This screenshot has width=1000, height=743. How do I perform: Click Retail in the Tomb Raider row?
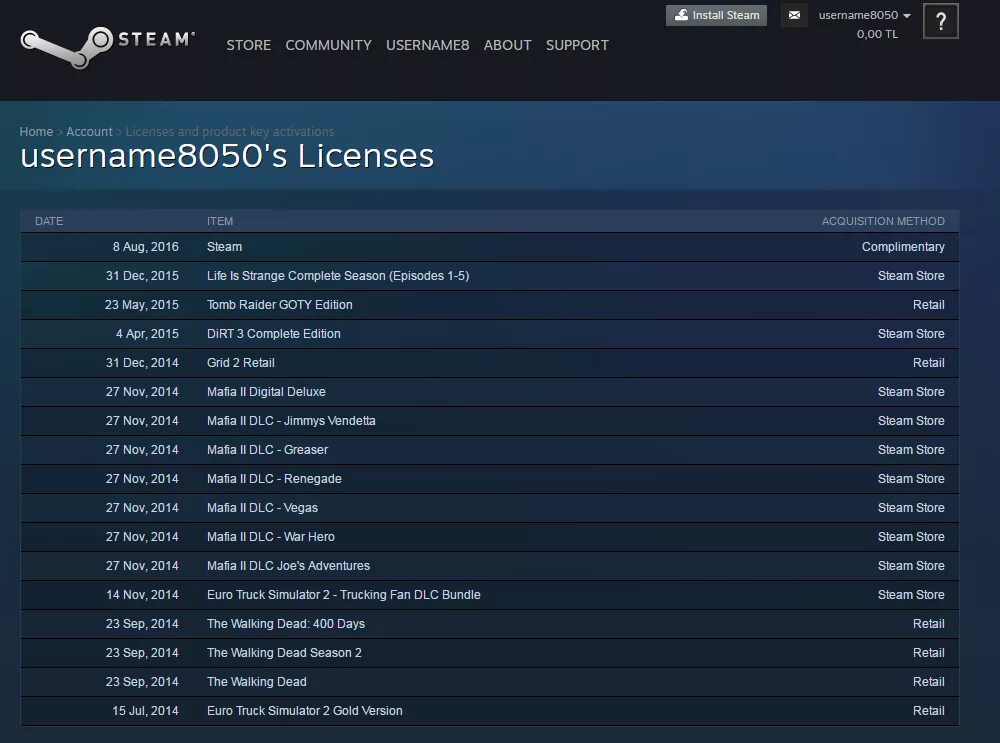point(929,305)
